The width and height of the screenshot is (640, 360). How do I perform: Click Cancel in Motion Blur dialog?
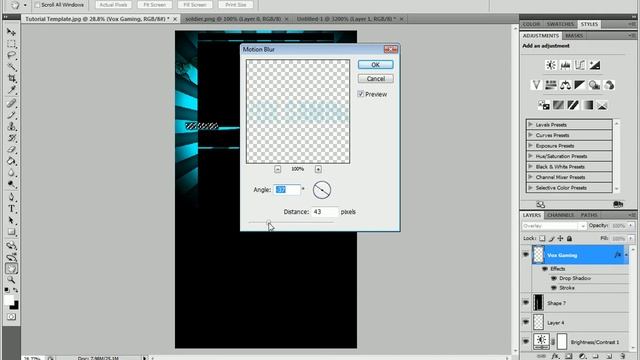point(376,79)
